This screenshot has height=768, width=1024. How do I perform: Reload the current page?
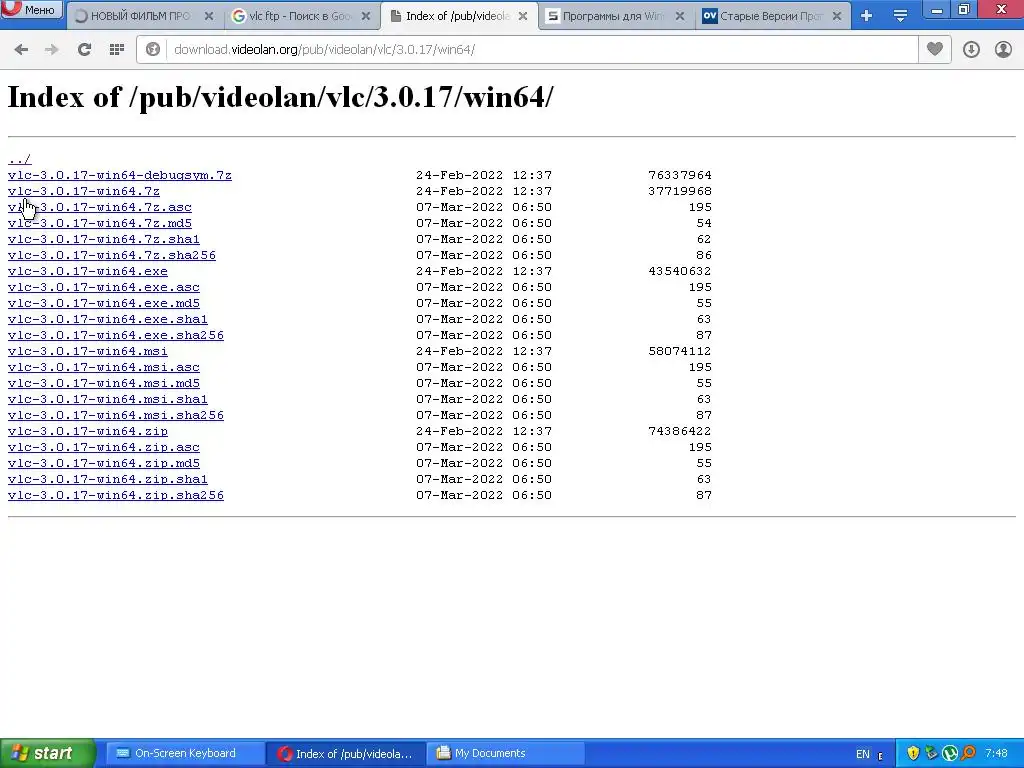84,50
